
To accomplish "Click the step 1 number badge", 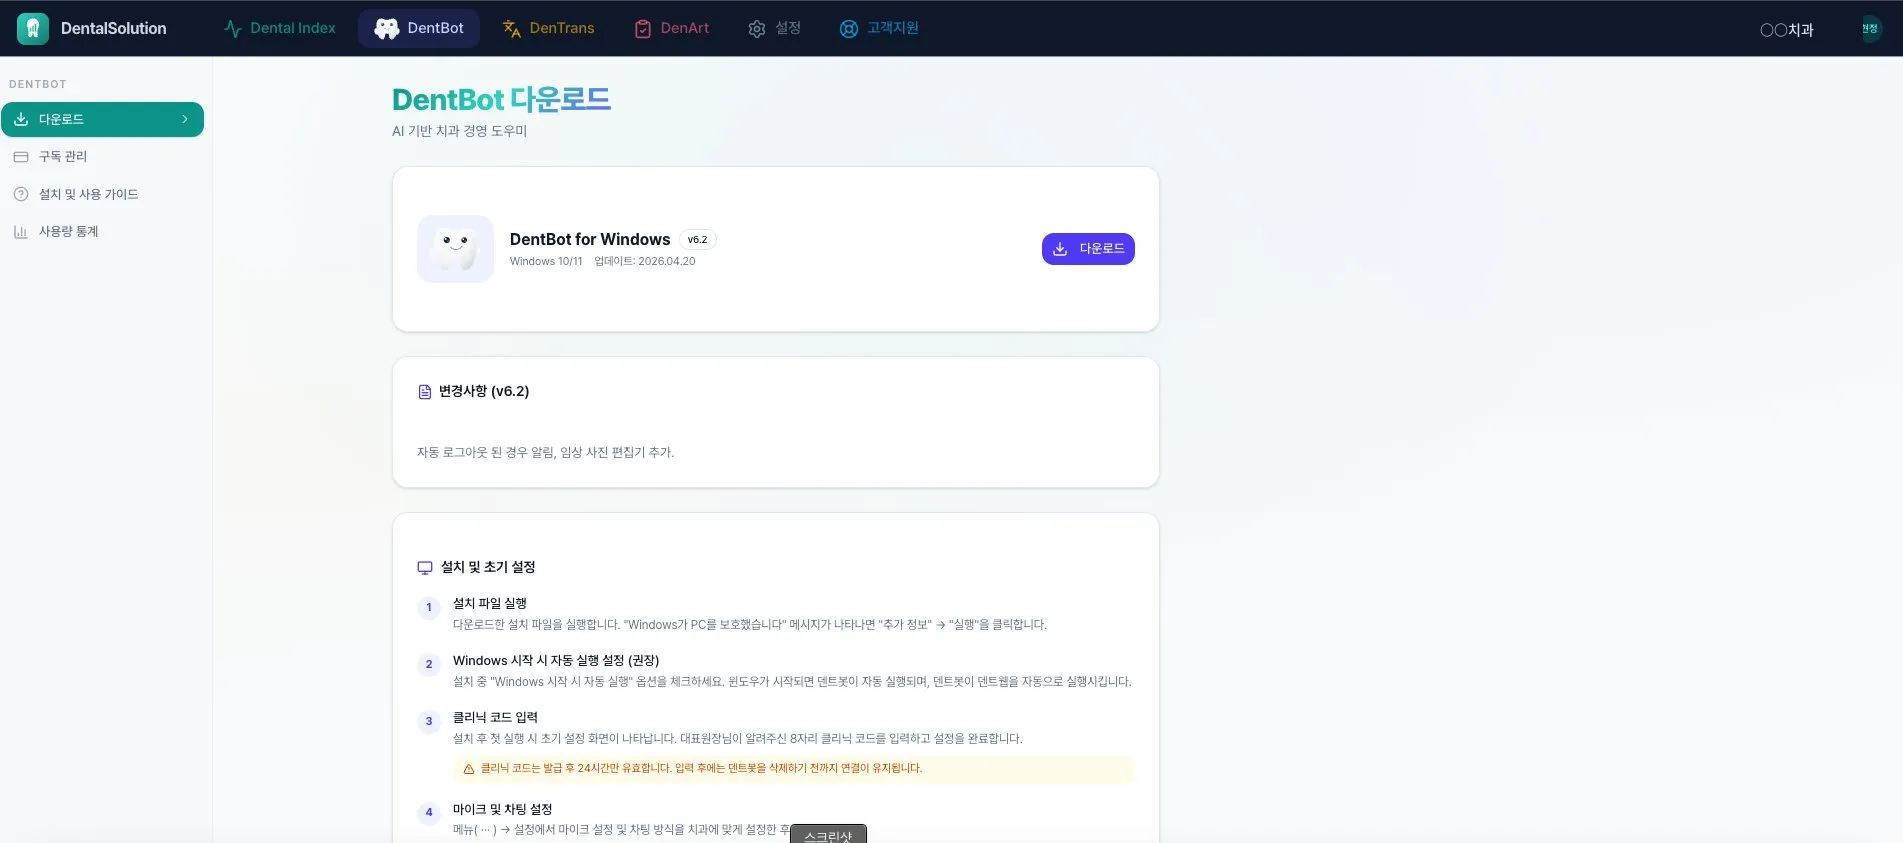I will [x=429, y=607].
